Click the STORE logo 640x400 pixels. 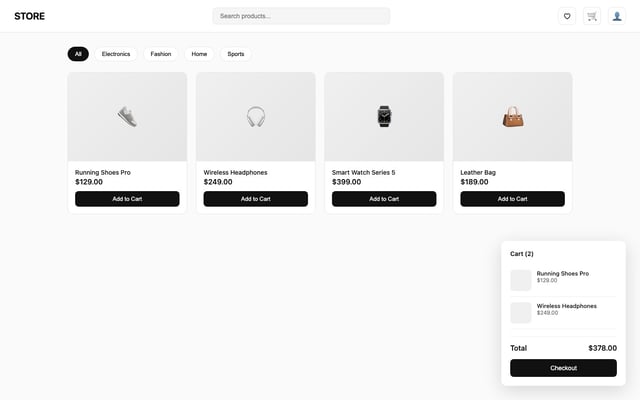pyautogui.click(x=29, y=16)
